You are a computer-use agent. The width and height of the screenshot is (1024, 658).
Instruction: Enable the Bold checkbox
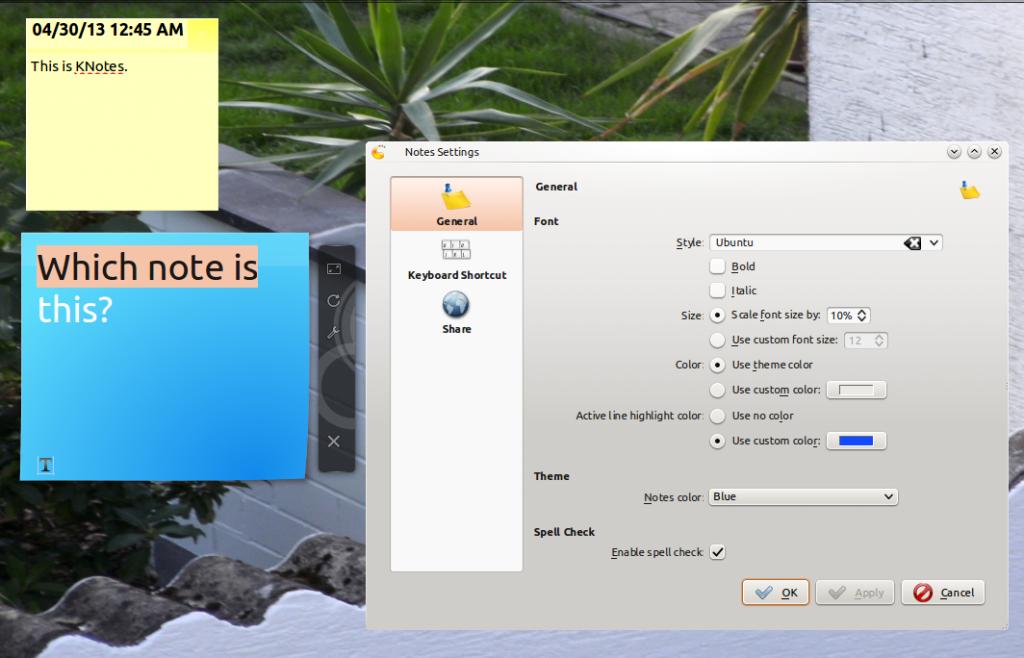(x=717, y=267)
